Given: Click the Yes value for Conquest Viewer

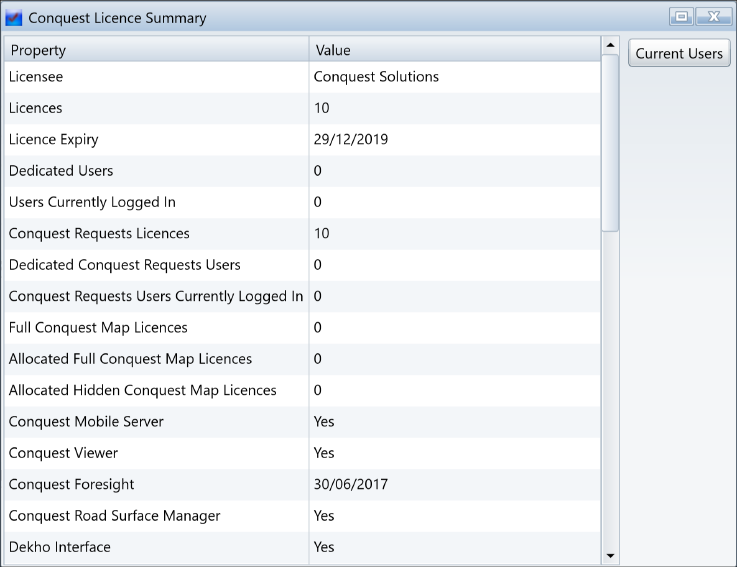Looking at the screenshot, I should [324, 453].
